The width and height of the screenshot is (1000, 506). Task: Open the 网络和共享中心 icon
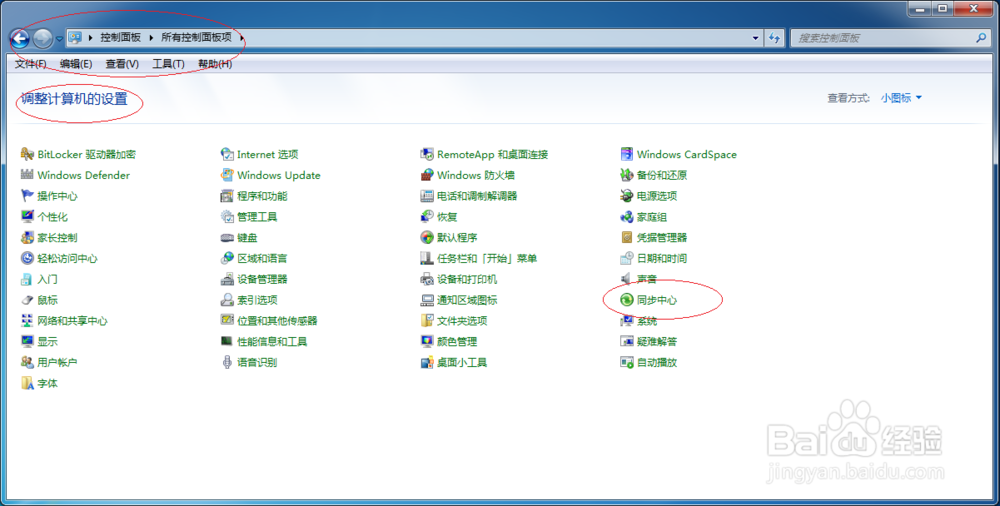[x=27, y=320]
